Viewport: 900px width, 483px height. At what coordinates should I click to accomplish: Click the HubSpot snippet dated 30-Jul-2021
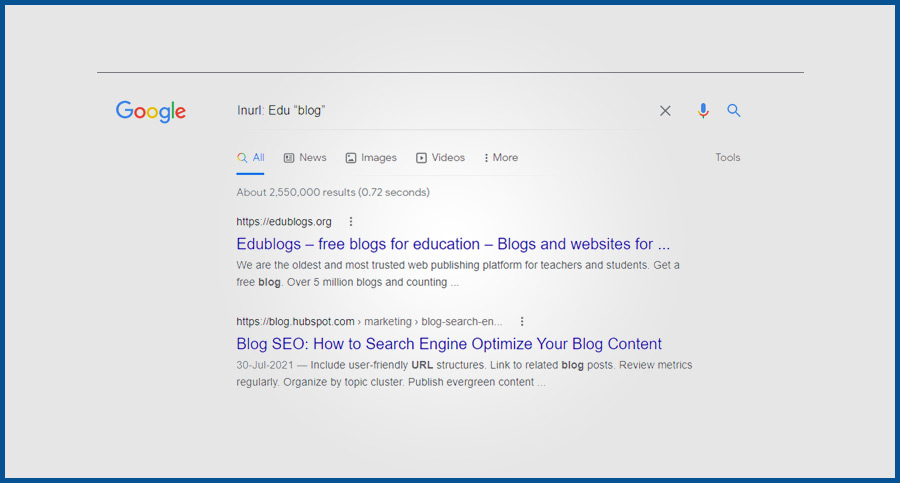464,373
